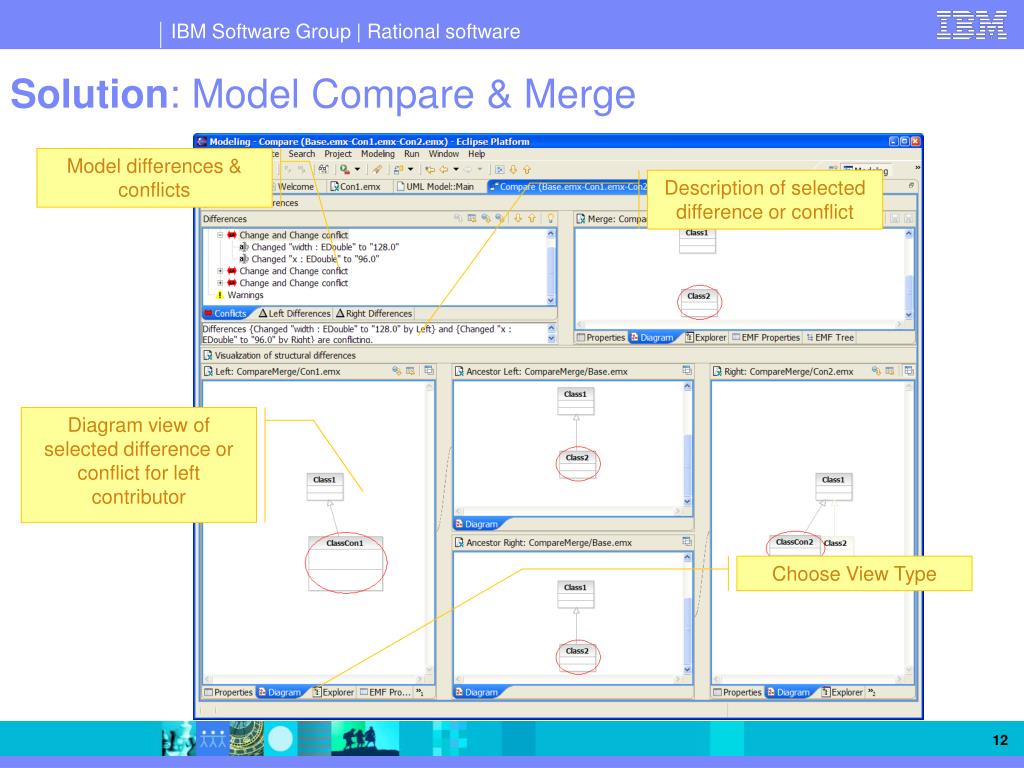Screen dimensions: 1024x768
Task: Select the Left Differences tab
Action: pos(295,313)
